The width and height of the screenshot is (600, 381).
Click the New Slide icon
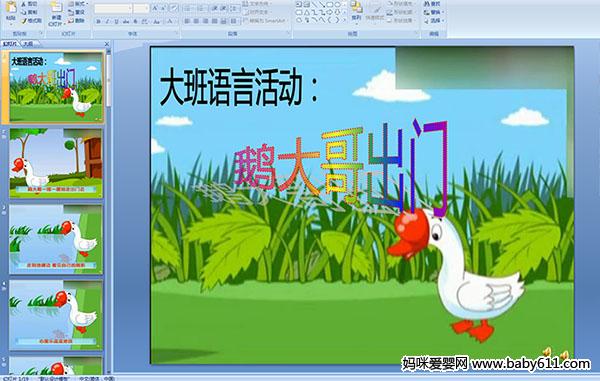coord(55,9)
